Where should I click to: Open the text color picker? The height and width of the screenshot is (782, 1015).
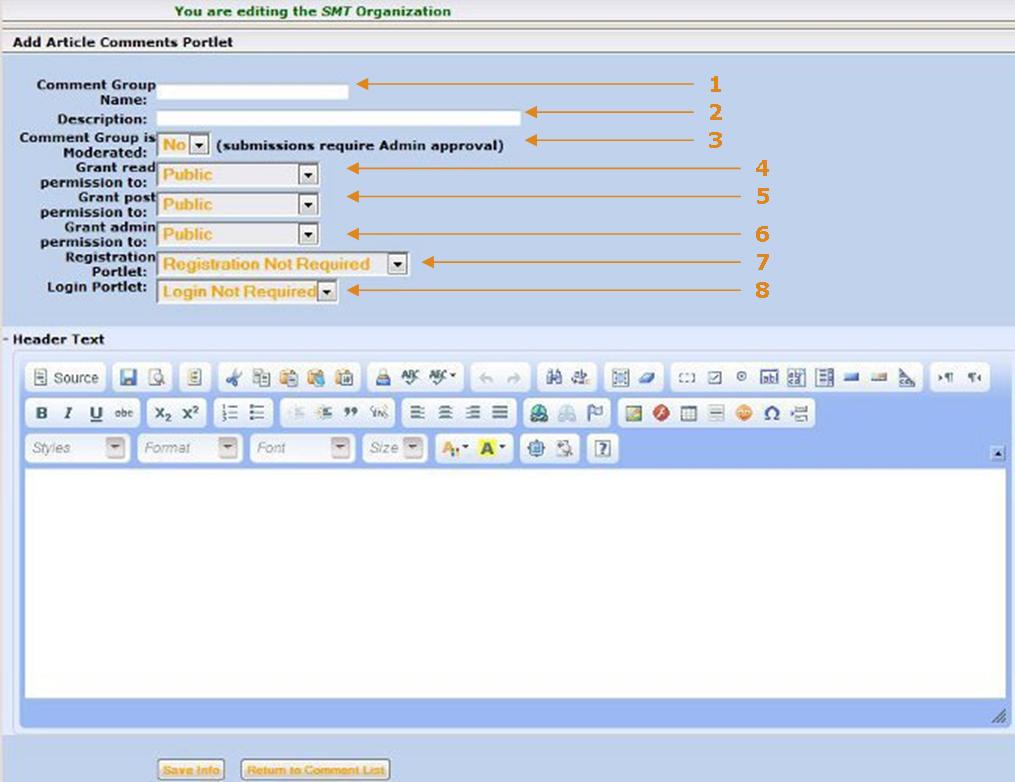point(454,448)
